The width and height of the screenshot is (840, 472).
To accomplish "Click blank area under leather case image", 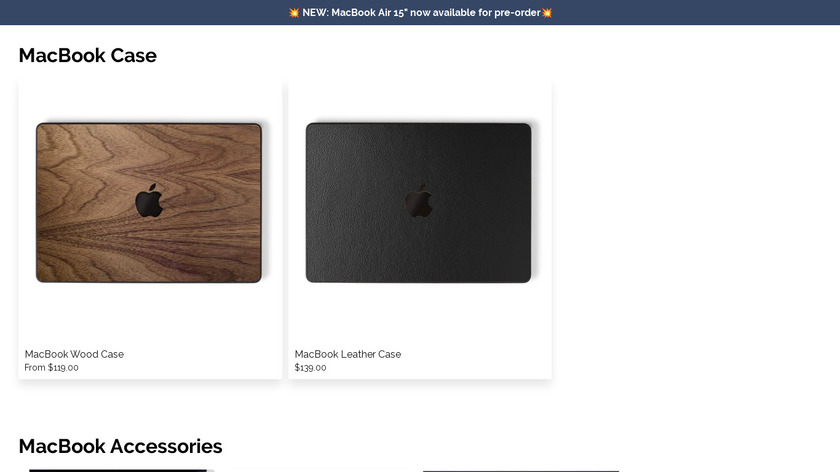I will (x=418, y=316).
